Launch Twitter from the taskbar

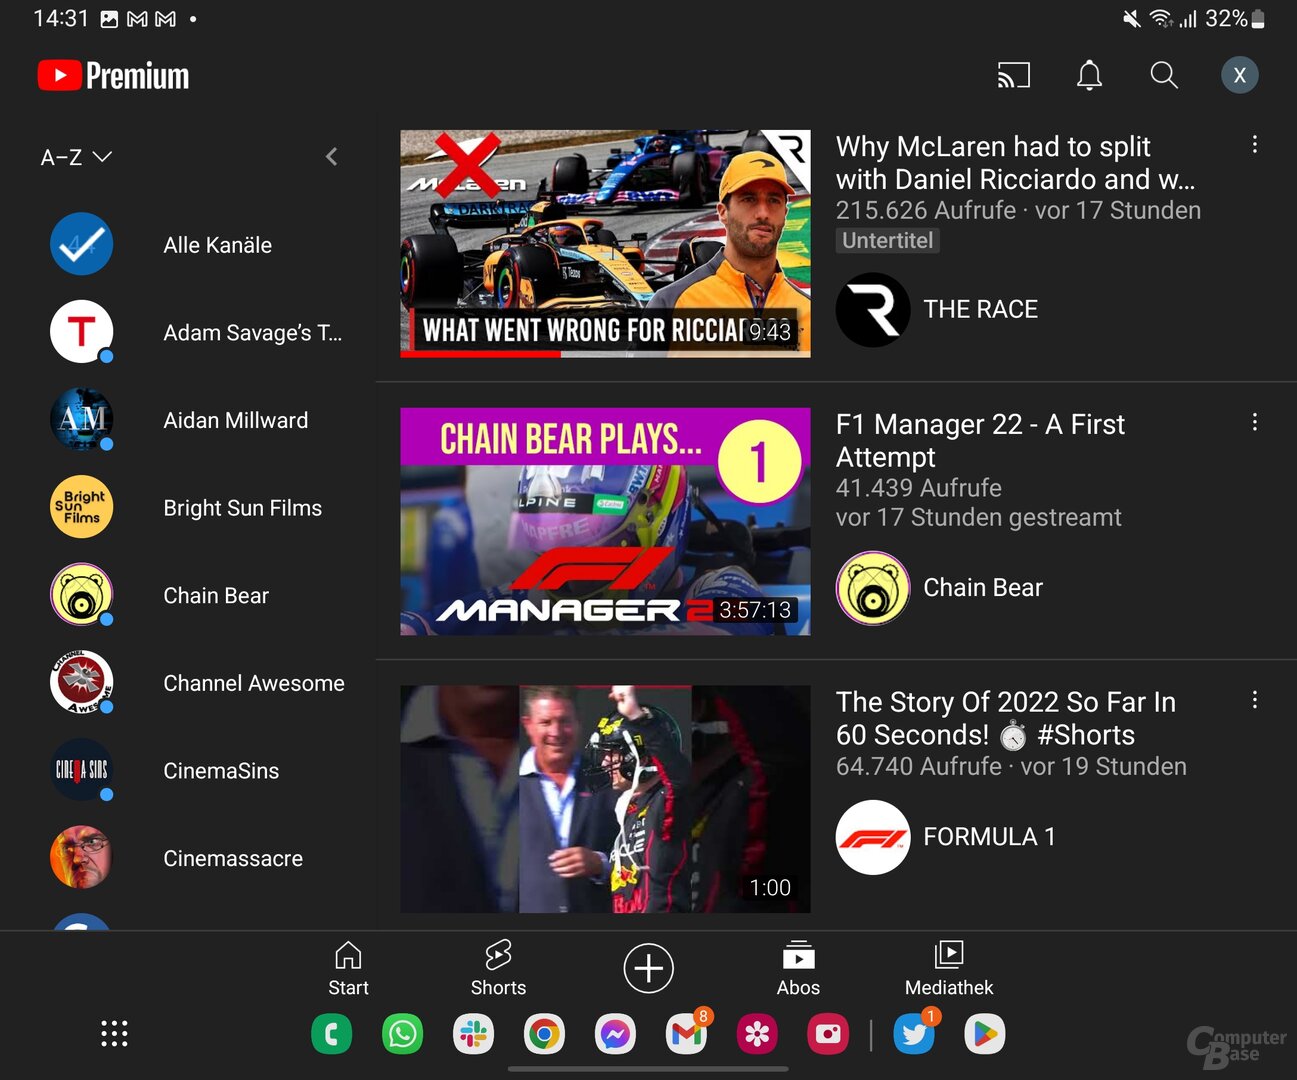point(914,1034)
